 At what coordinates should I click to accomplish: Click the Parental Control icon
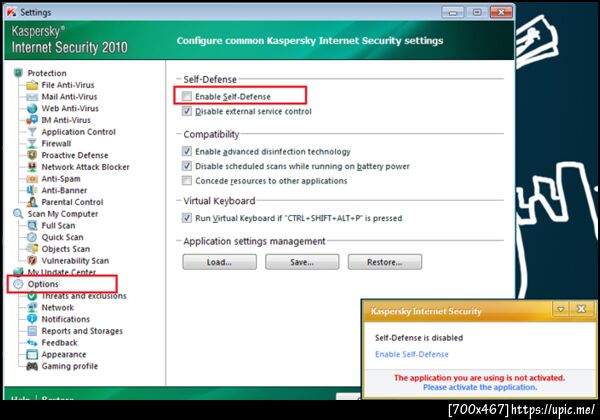click(x=32, y=202)
